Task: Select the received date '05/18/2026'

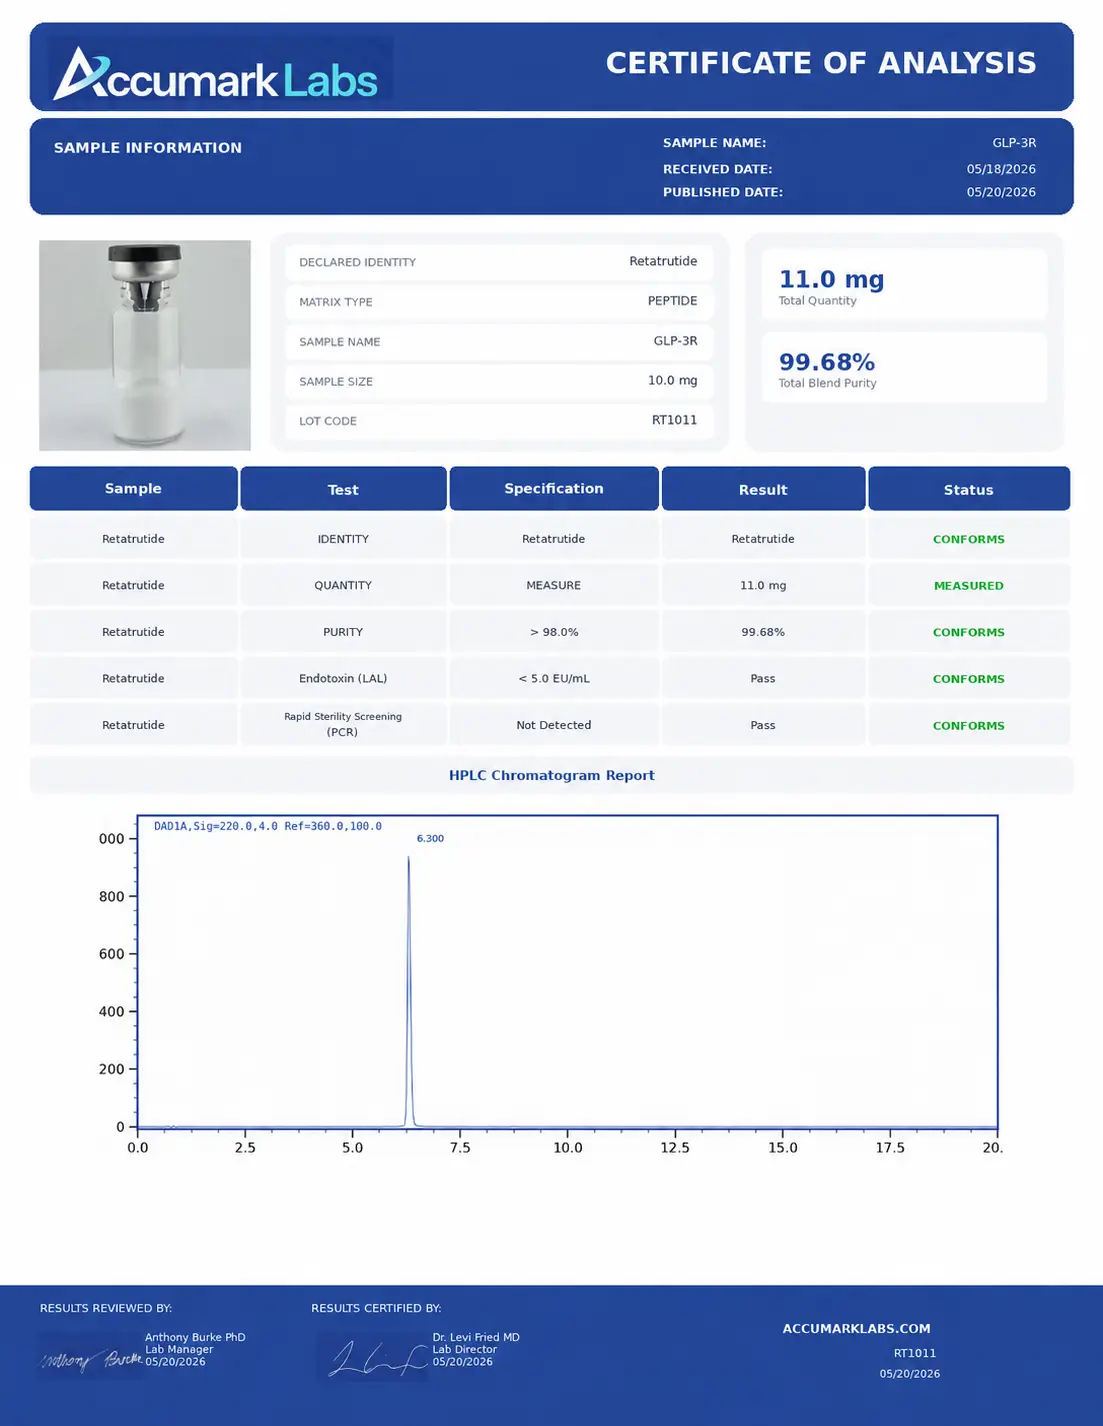Action: pyautogui.click(x=1001, y=169)
